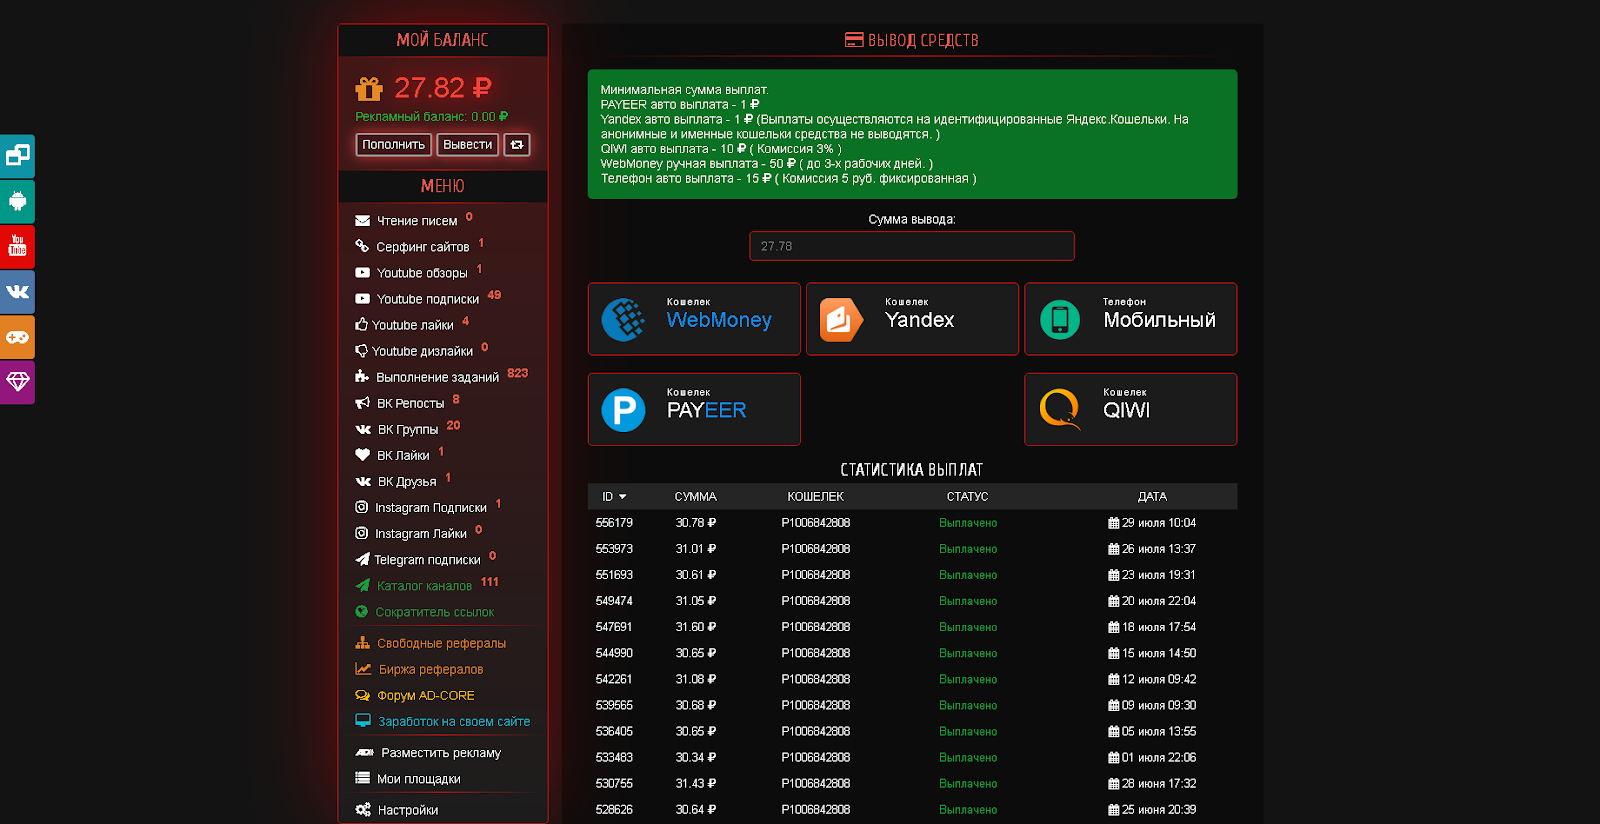
Task: Click the PAYEER blue P logo
Action: [624, 410]
